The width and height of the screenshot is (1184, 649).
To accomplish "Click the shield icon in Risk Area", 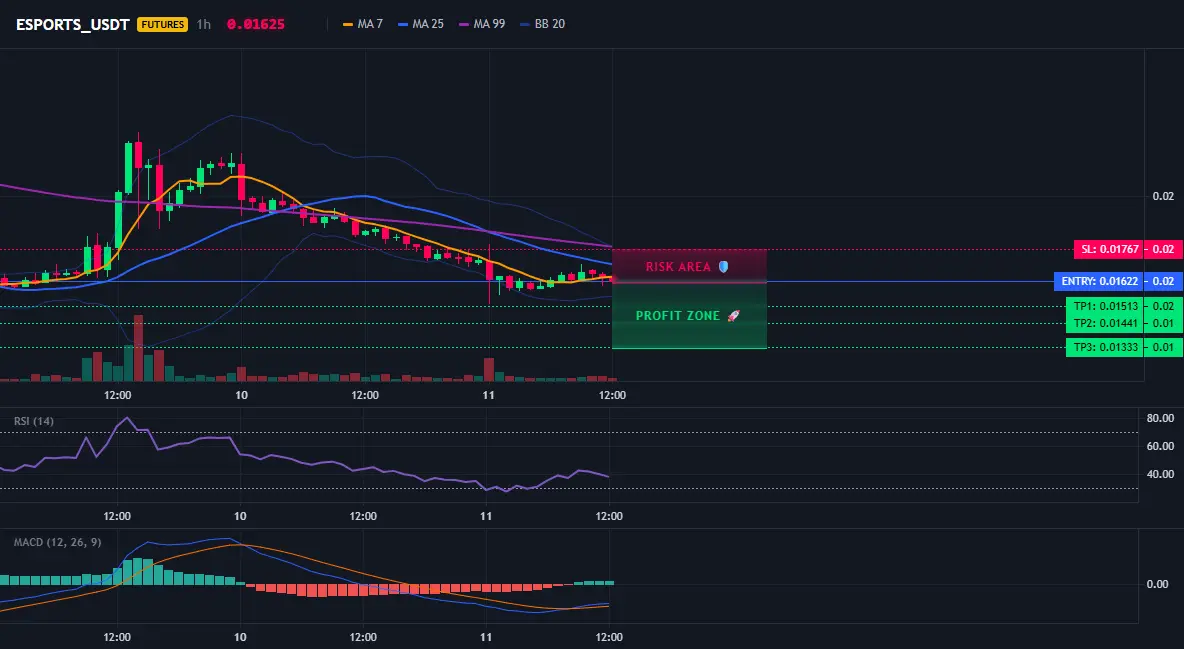I will pyautogui.click(x=723, y=267).
